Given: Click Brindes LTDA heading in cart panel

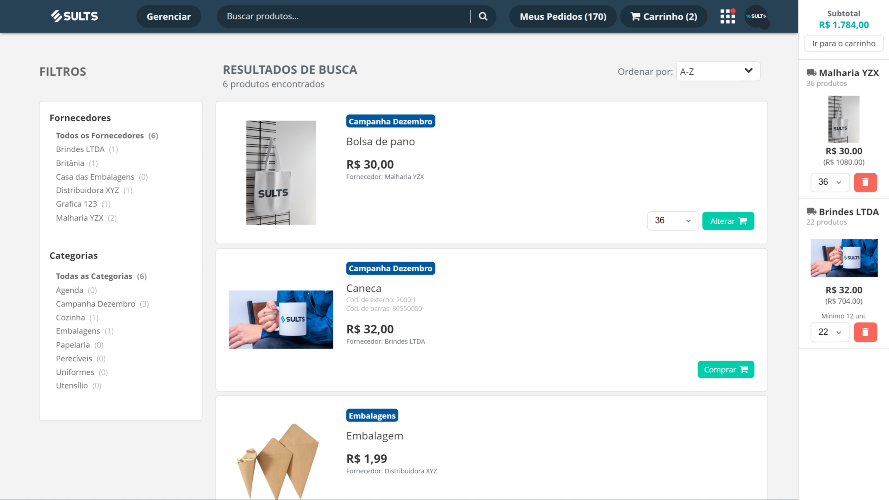Looking at the screenshot, I should [x=849, y=211].
